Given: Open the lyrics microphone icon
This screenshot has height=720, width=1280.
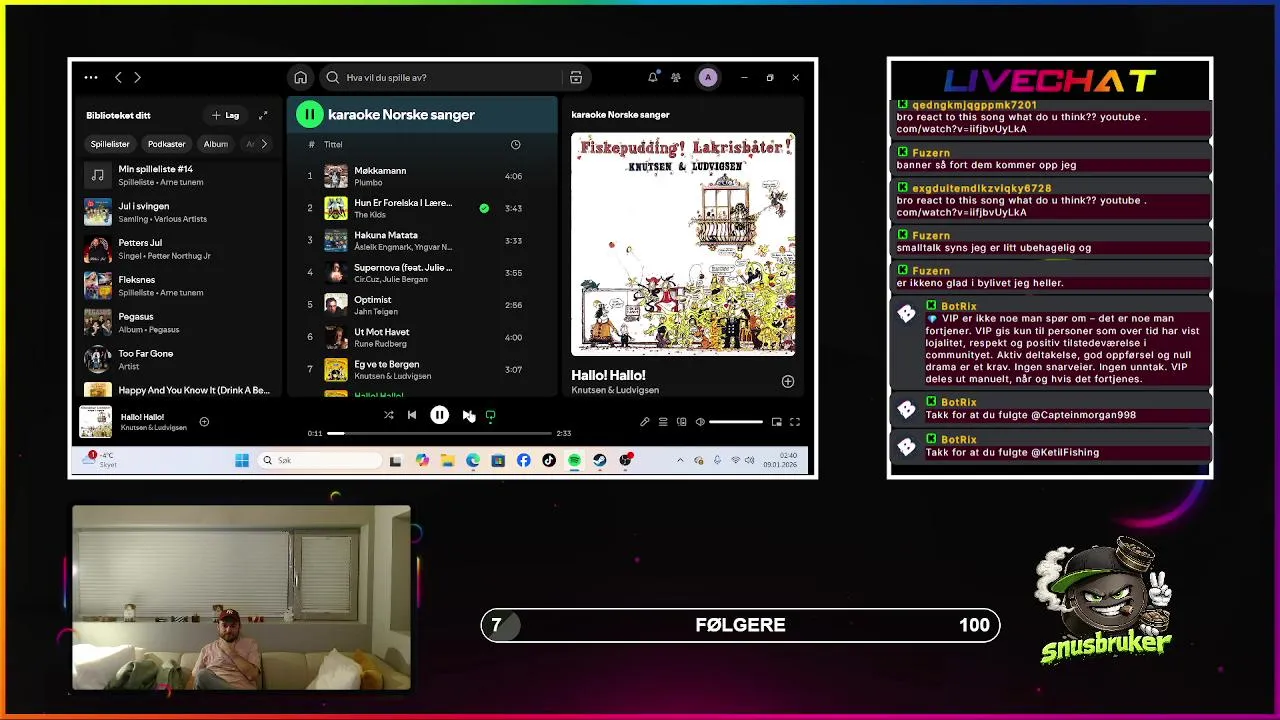Looking at the screenshot, I should [645, 422].
